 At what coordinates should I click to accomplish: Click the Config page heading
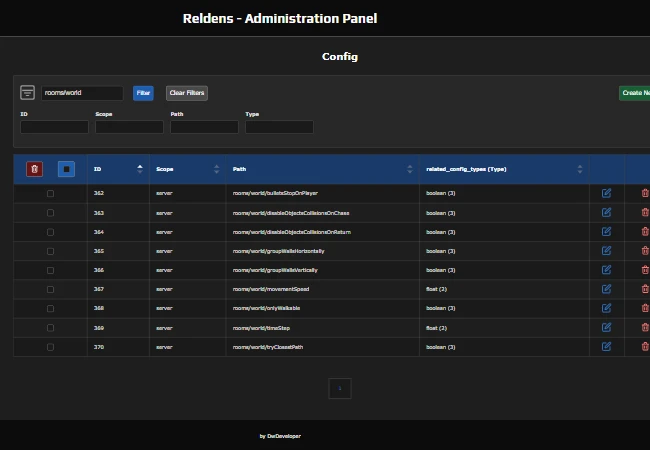(x=340, y=56)
